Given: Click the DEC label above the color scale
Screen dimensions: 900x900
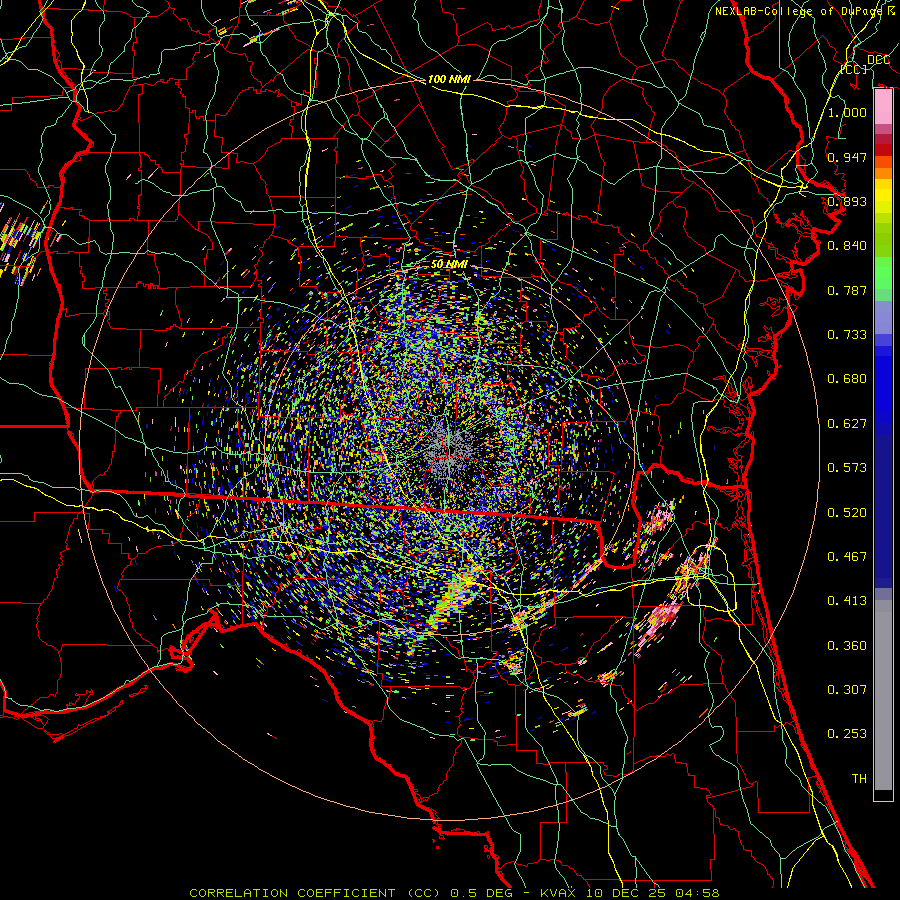Looking at the screenshot, I should pyautogui.click(x=878, y=60).
